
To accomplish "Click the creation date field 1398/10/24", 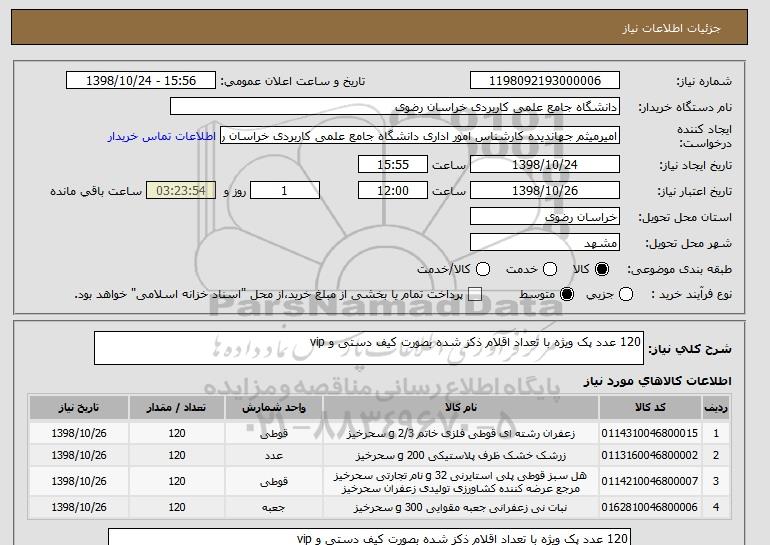I will 545,164.
